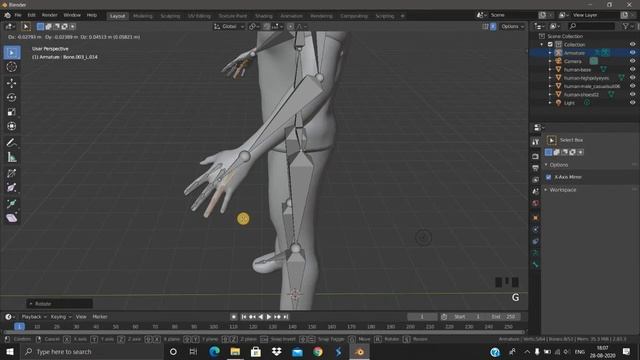
Task: Switch to the Shading workspace tab
Action: tap(264, 16)
